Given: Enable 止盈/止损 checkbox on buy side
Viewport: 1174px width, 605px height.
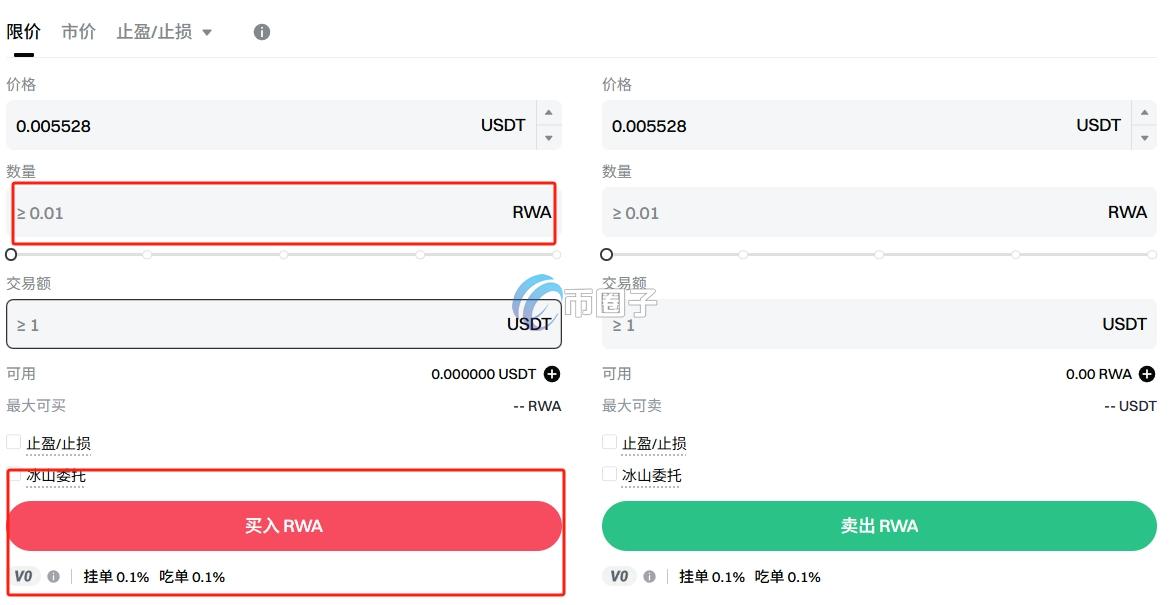Looking at the screenshot, I should [x=12, y=441].
